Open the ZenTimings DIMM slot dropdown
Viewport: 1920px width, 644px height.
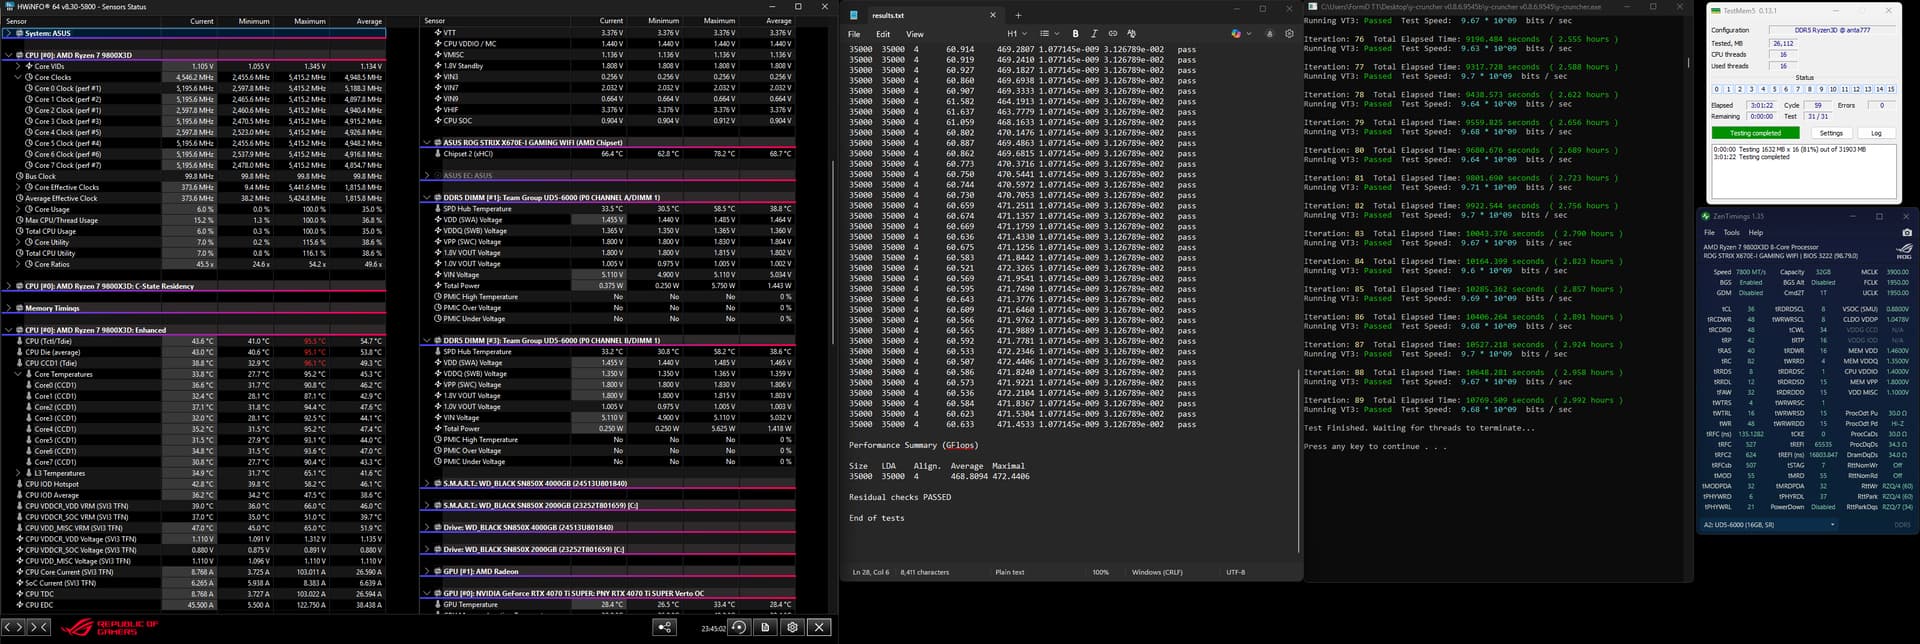(x=1770, y=525)
